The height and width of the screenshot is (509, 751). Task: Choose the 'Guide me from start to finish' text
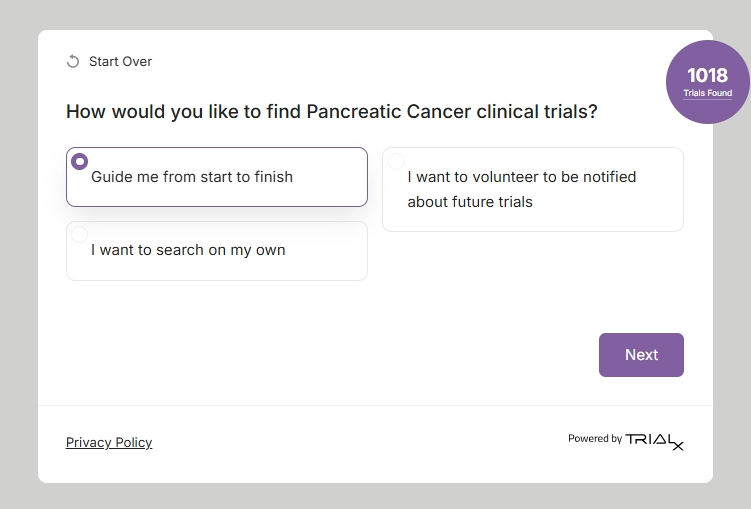pyautogui.click(x=192, y=177)
